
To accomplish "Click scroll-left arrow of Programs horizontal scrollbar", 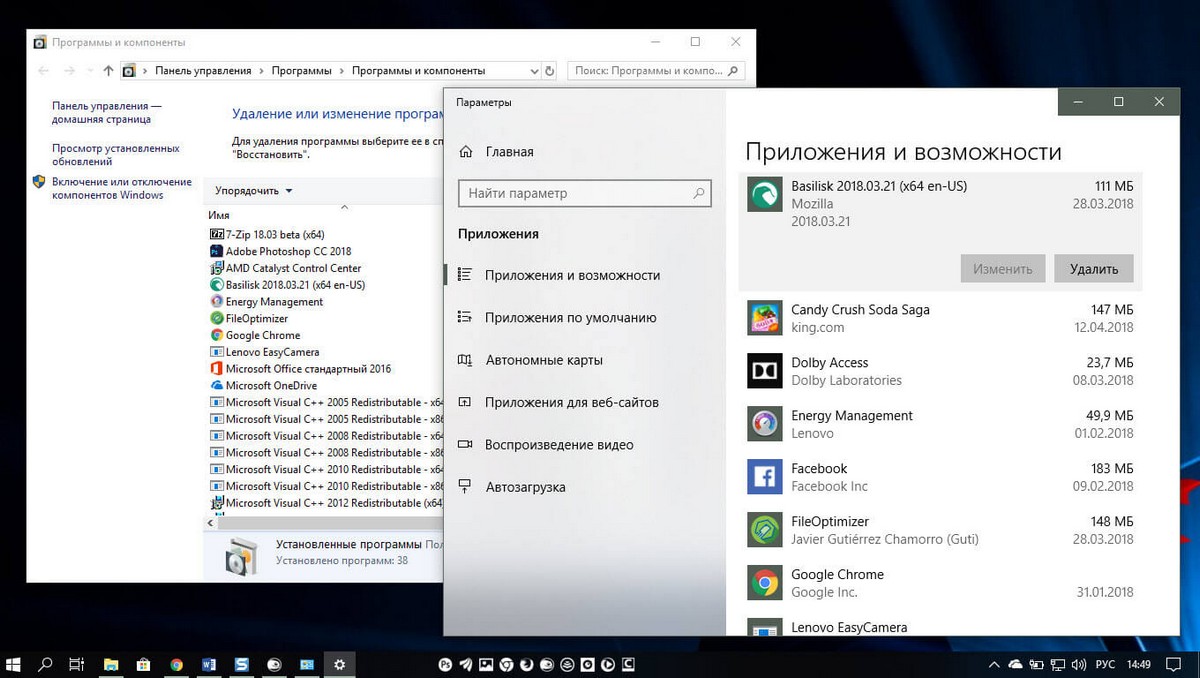I will point(210,523).
